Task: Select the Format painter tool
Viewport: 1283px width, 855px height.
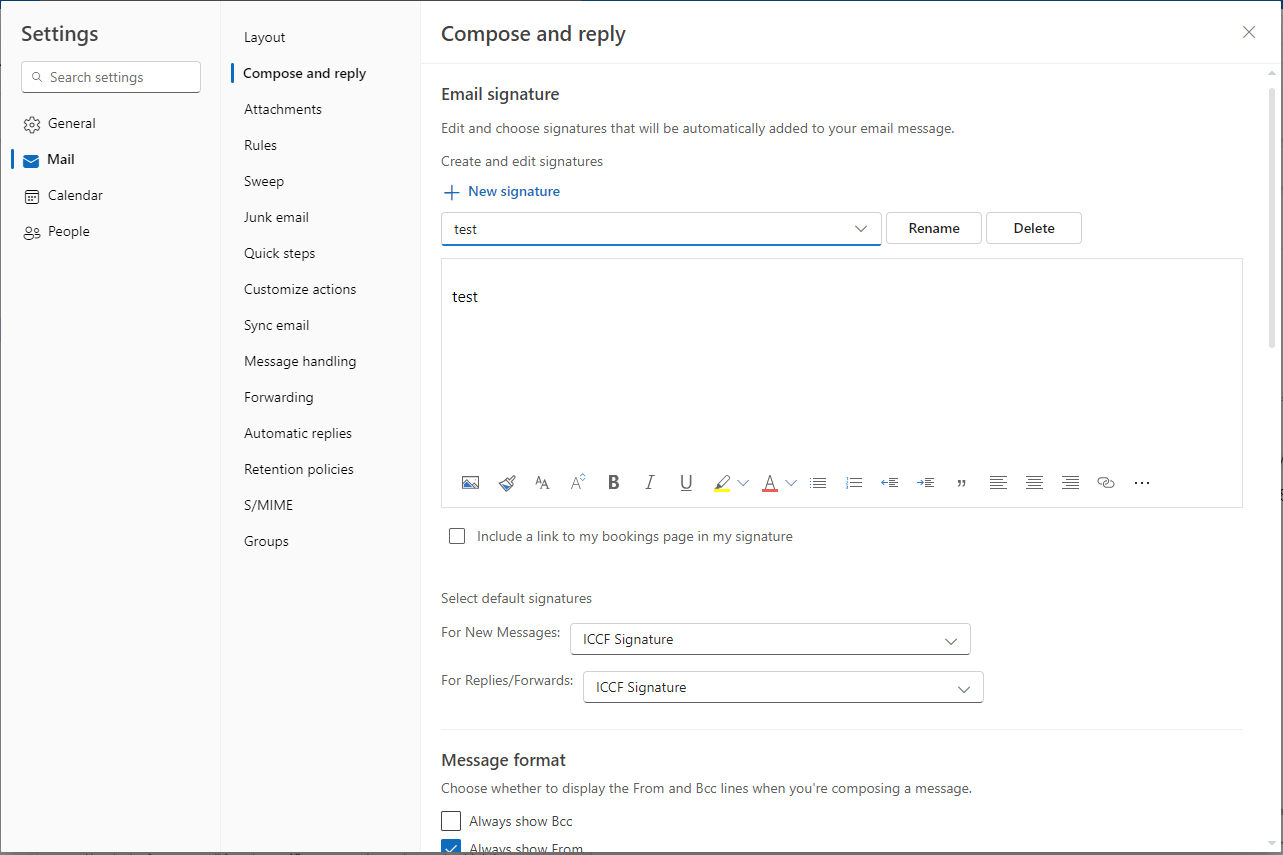Action: (506, 482)
